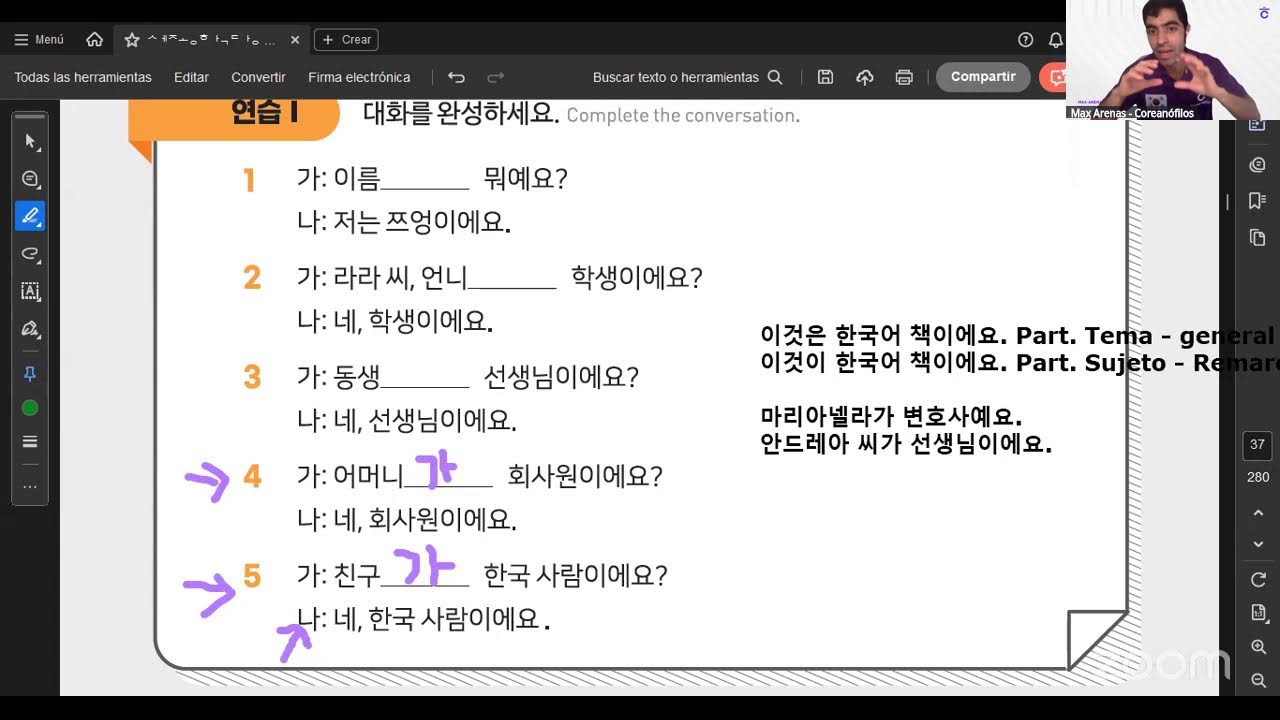Click the Crear new tab button

click(346, 40)
